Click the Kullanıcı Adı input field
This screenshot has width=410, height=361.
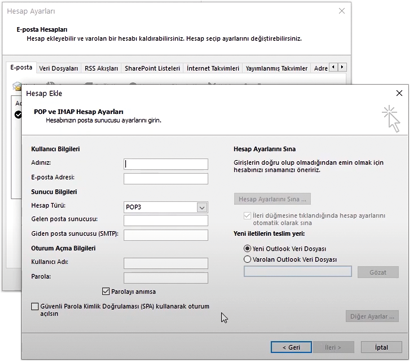[166, 263]
